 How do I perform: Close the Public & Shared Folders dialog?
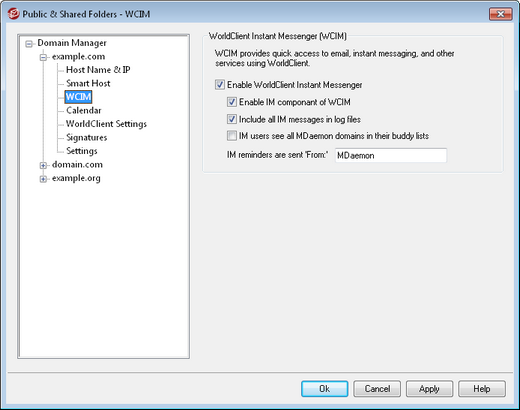[500, 14]
